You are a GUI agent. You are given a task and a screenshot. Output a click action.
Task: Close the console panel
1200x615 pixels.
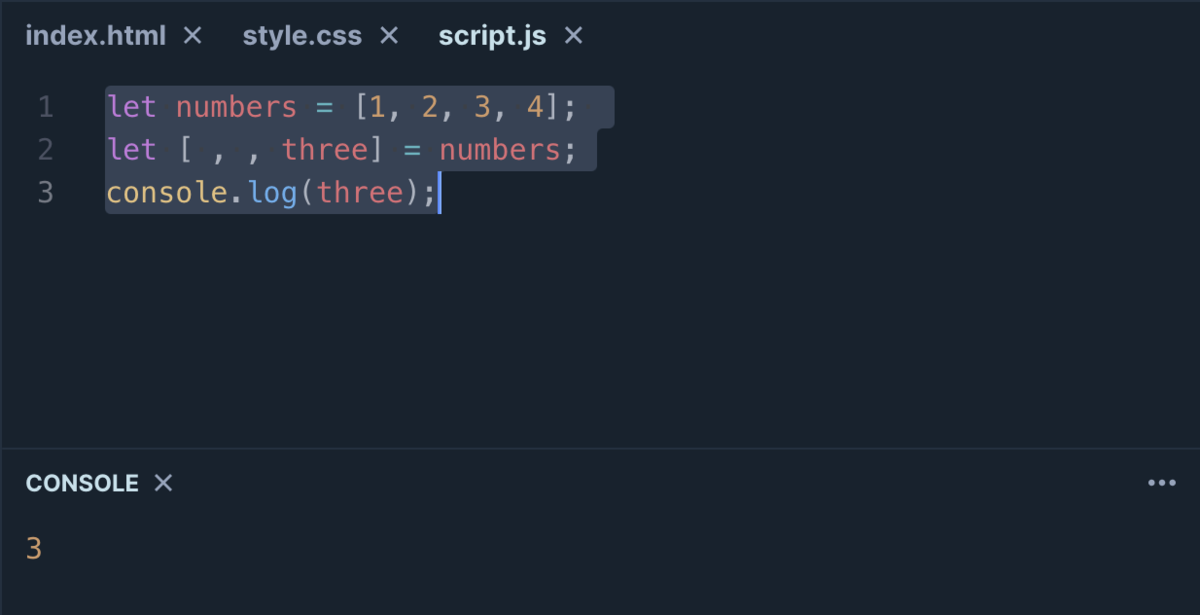[162, 483]
